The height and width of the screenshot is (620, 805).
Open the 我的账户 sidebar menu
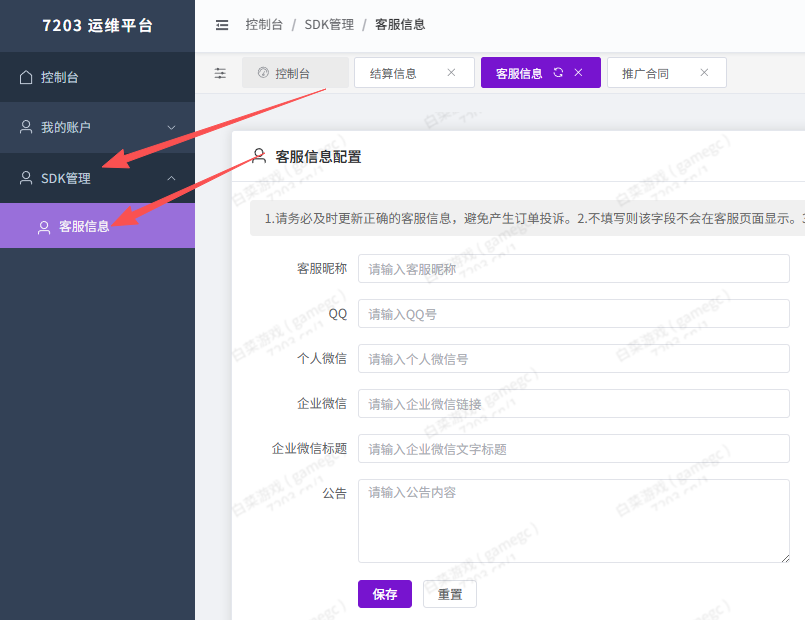(98, 127)
